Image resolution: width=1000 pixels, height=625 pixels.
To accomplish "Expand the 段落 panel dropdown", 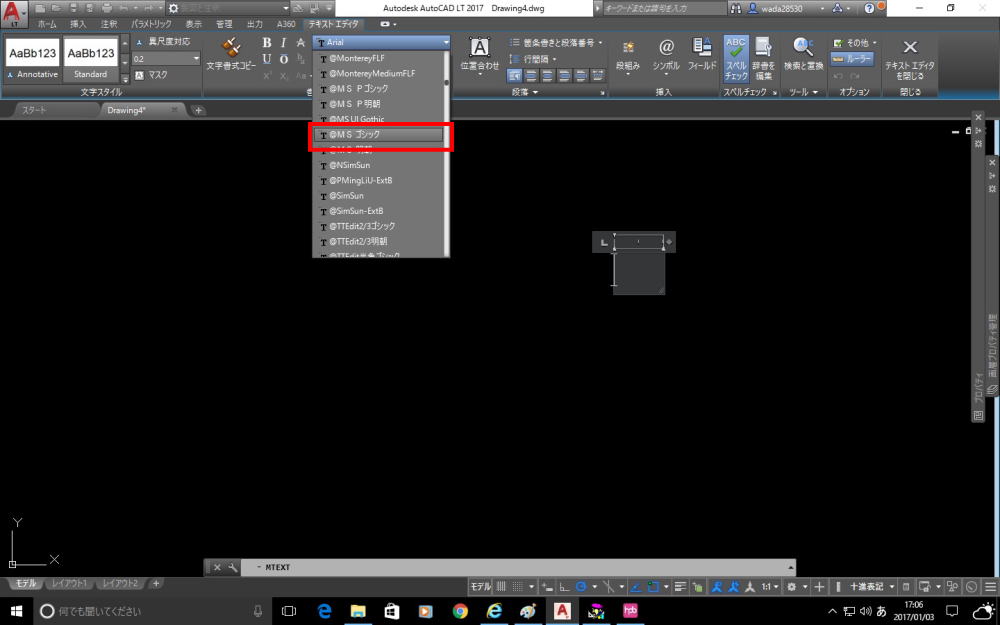I will (x=526, y=92).
